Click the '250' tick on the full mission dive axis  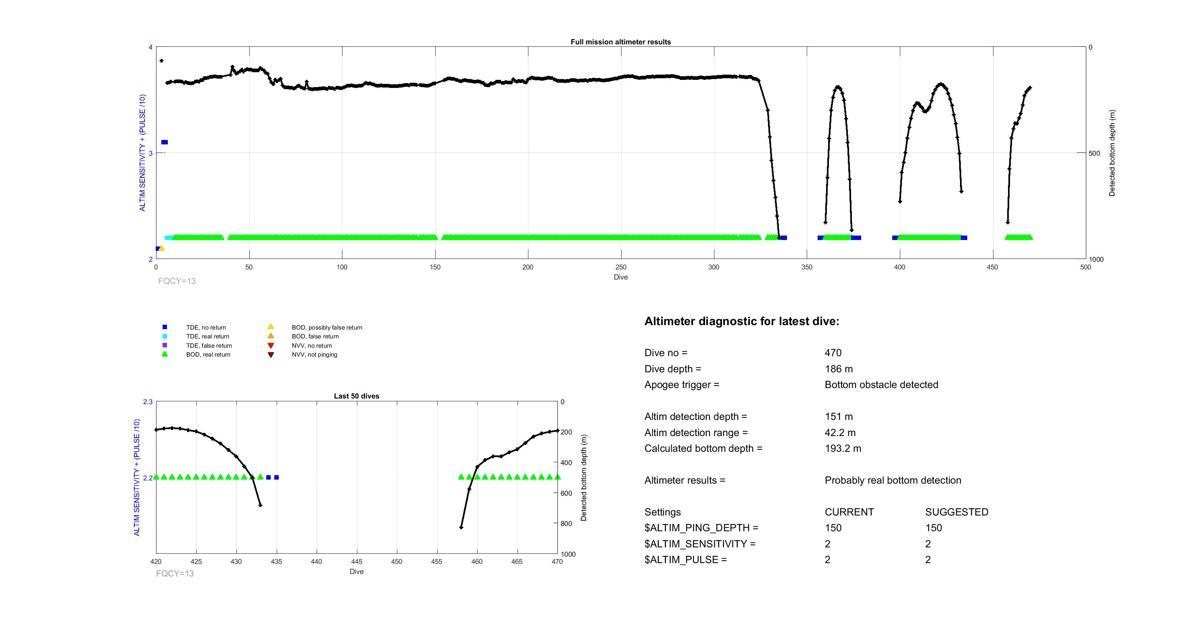[x=621, y=267]
